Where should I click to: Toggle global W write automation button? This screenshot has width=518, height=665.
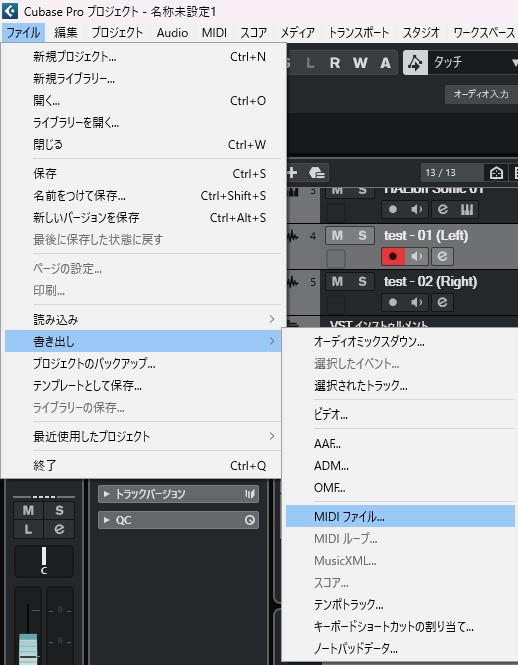tap(360, 63)
